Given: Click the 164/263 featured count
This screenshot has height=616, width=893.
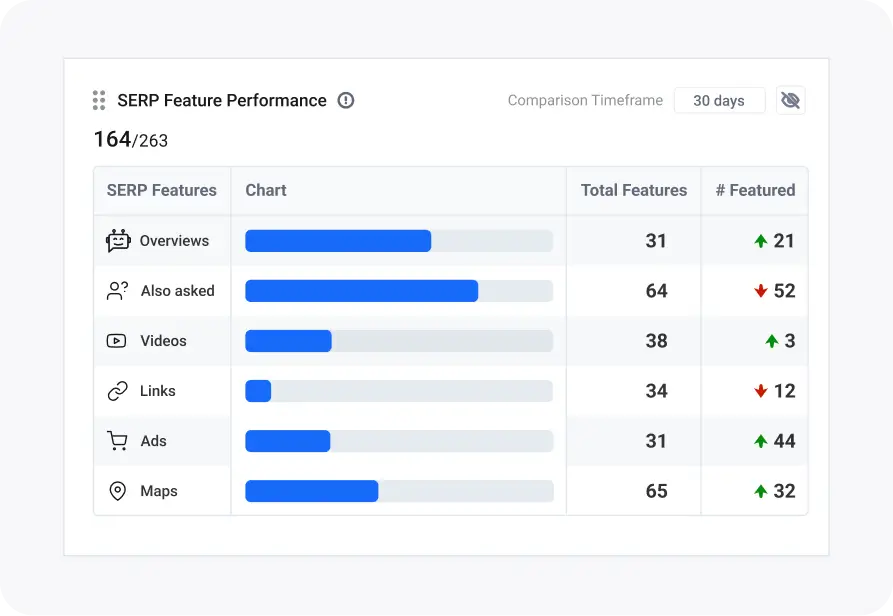Looking at the screenshot, I should [128, 139].
